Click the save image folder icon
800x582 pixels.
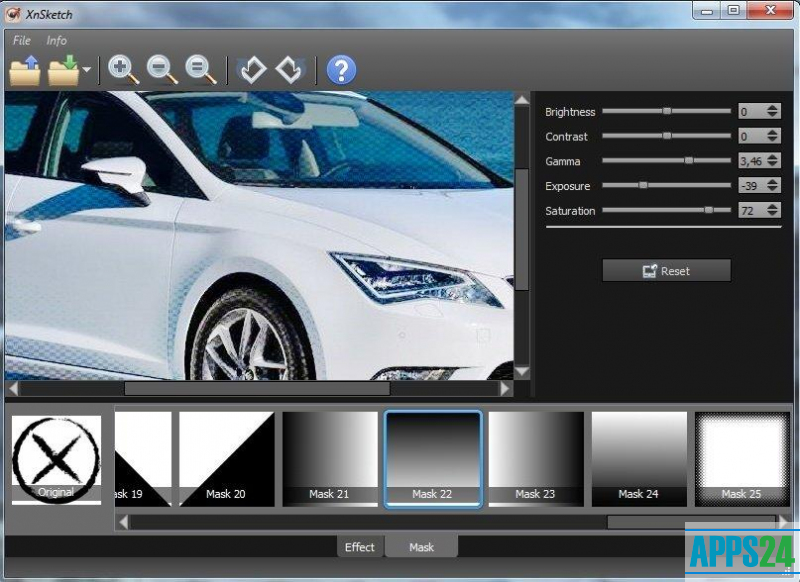pos(63,70)
